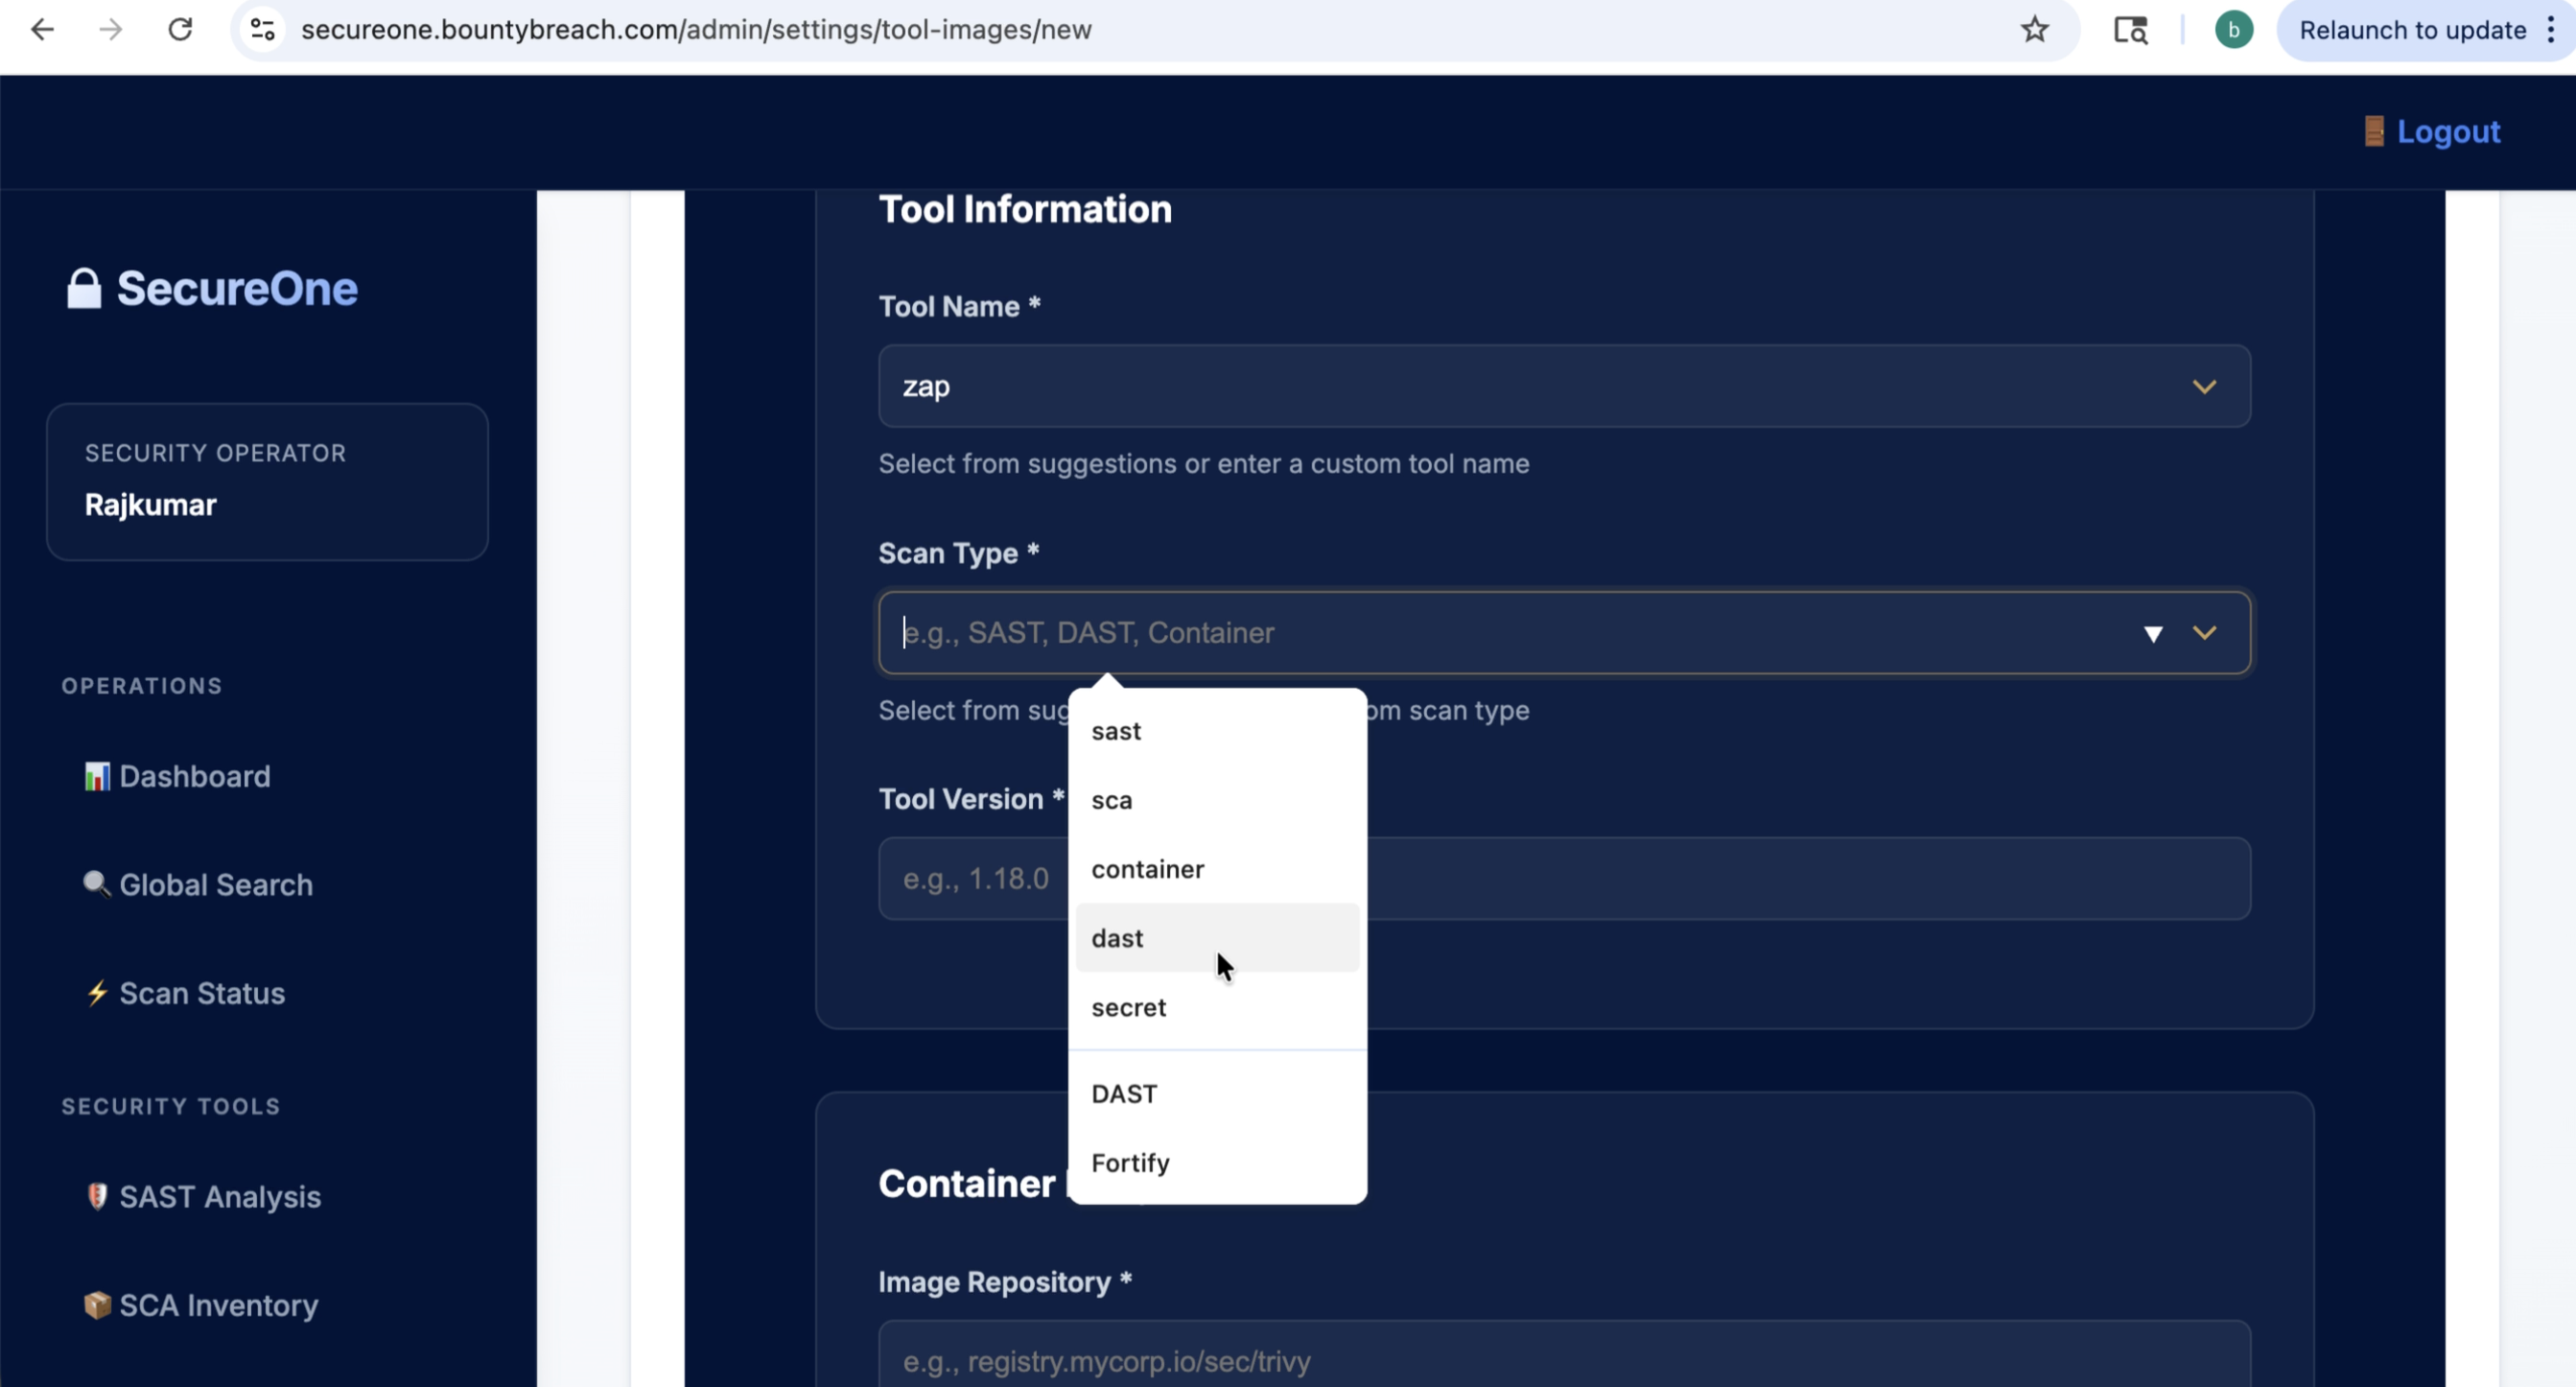The width and height of the screenshot is (2576, 1387).
Task: Reload the current page
Action: pyautogui.click(x=180, y=30)
